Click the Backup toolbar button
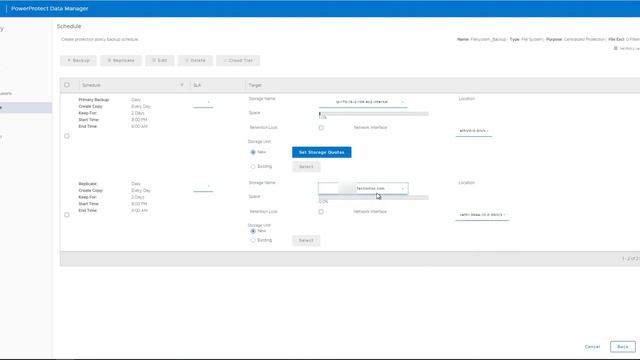 point(78,60)
